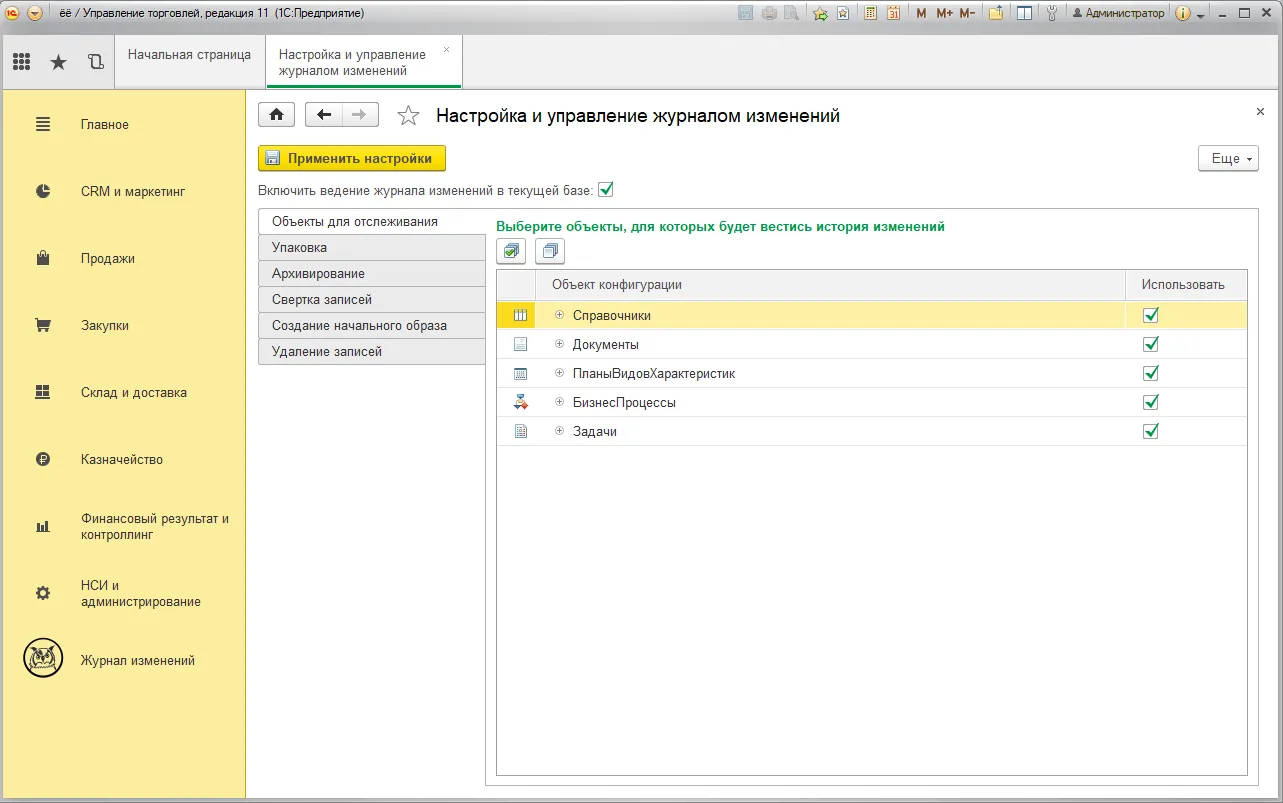Switch to Начальная страница tab
The width and height of the screenshot is (1283, 803).
click(x=189, y=55)
